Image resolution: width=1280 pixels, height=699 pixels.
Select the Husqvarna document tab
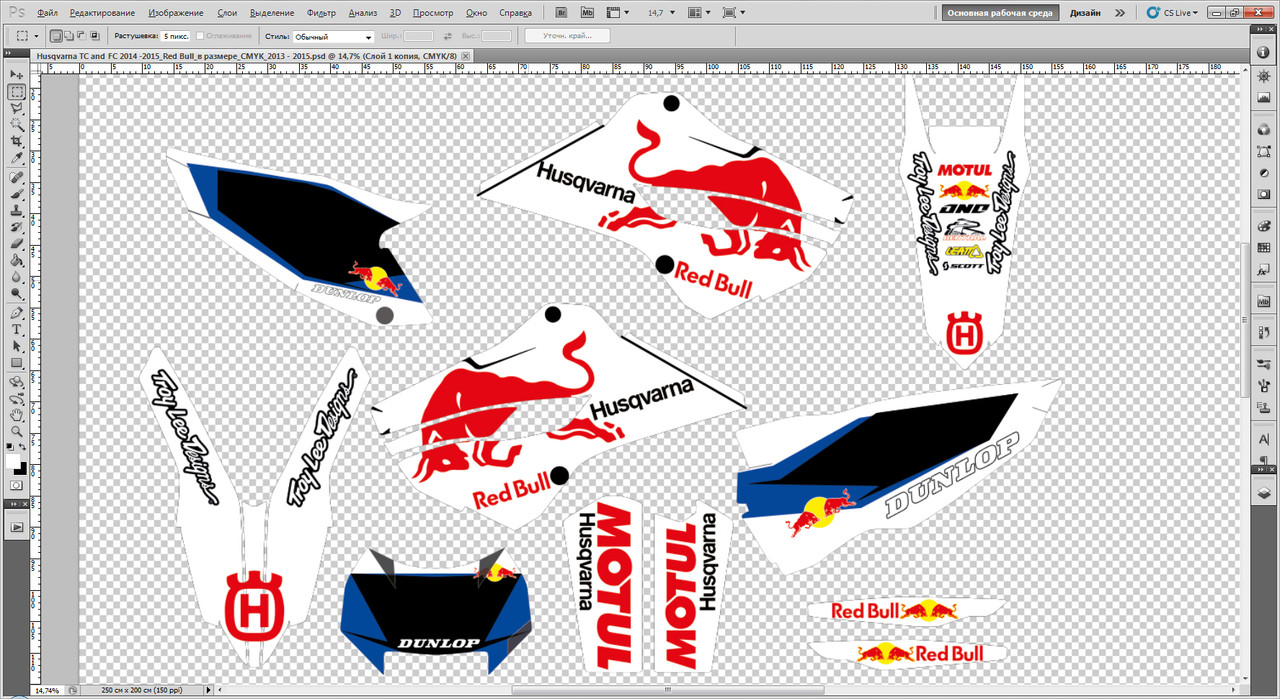pyautogui.click(x=249, y=57)
